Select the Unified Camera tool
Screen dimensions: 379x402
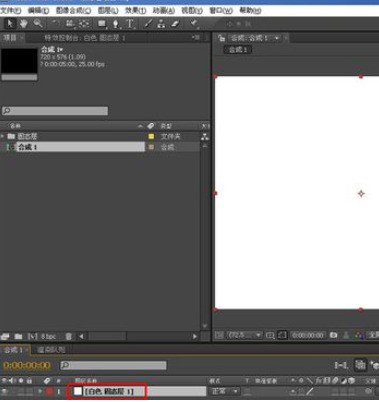point(70,24)
